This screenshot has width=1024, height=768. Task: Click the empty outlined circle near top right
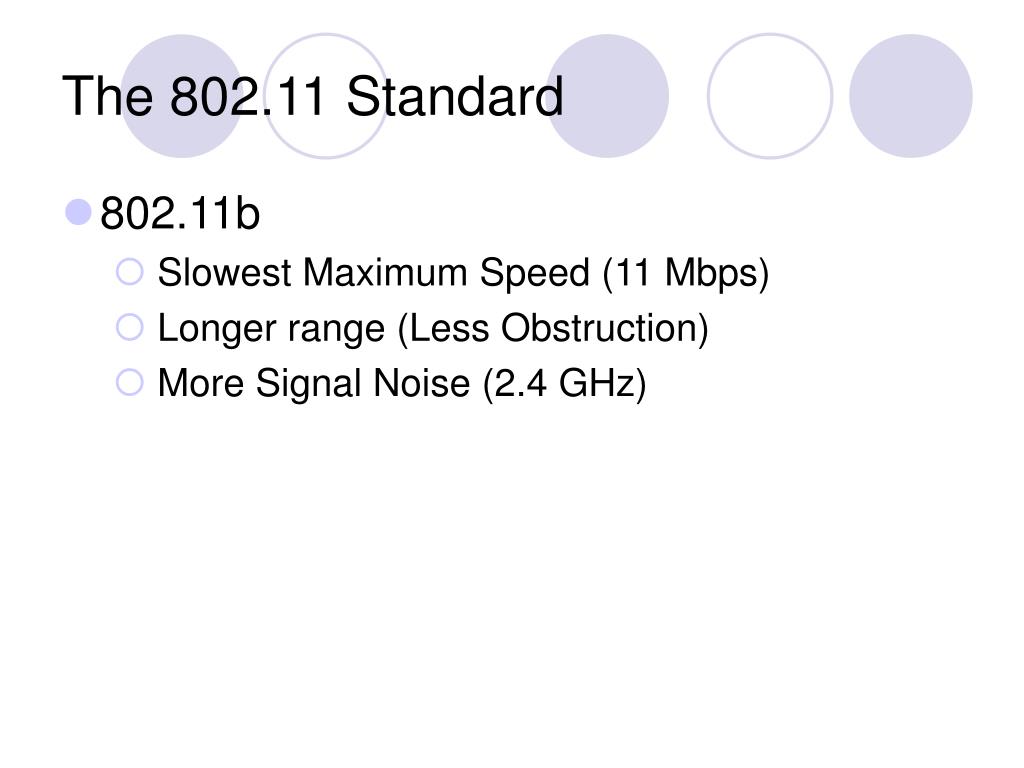770,96
